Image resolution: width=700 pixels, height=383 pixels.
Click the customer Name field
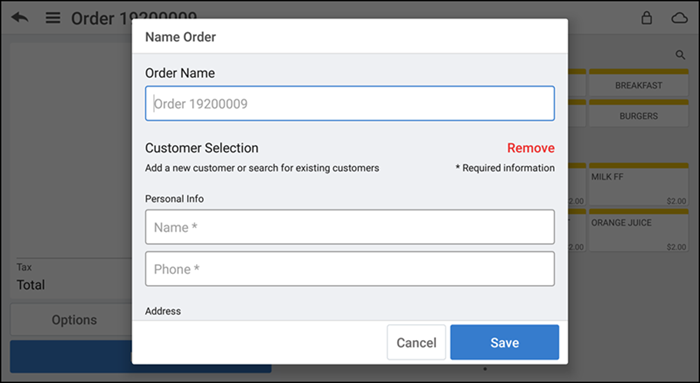pyautogui.click(x=350, y=227)
